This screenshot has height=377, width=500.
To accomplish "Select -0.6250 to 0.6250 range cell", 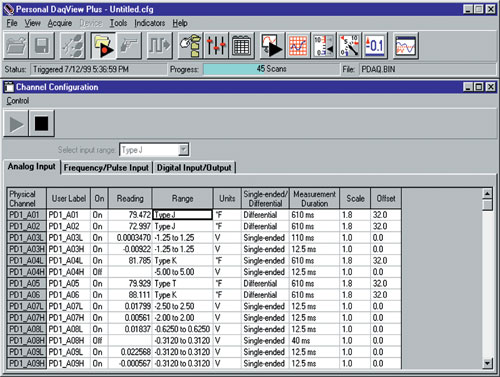I will [x=182, y=329].
